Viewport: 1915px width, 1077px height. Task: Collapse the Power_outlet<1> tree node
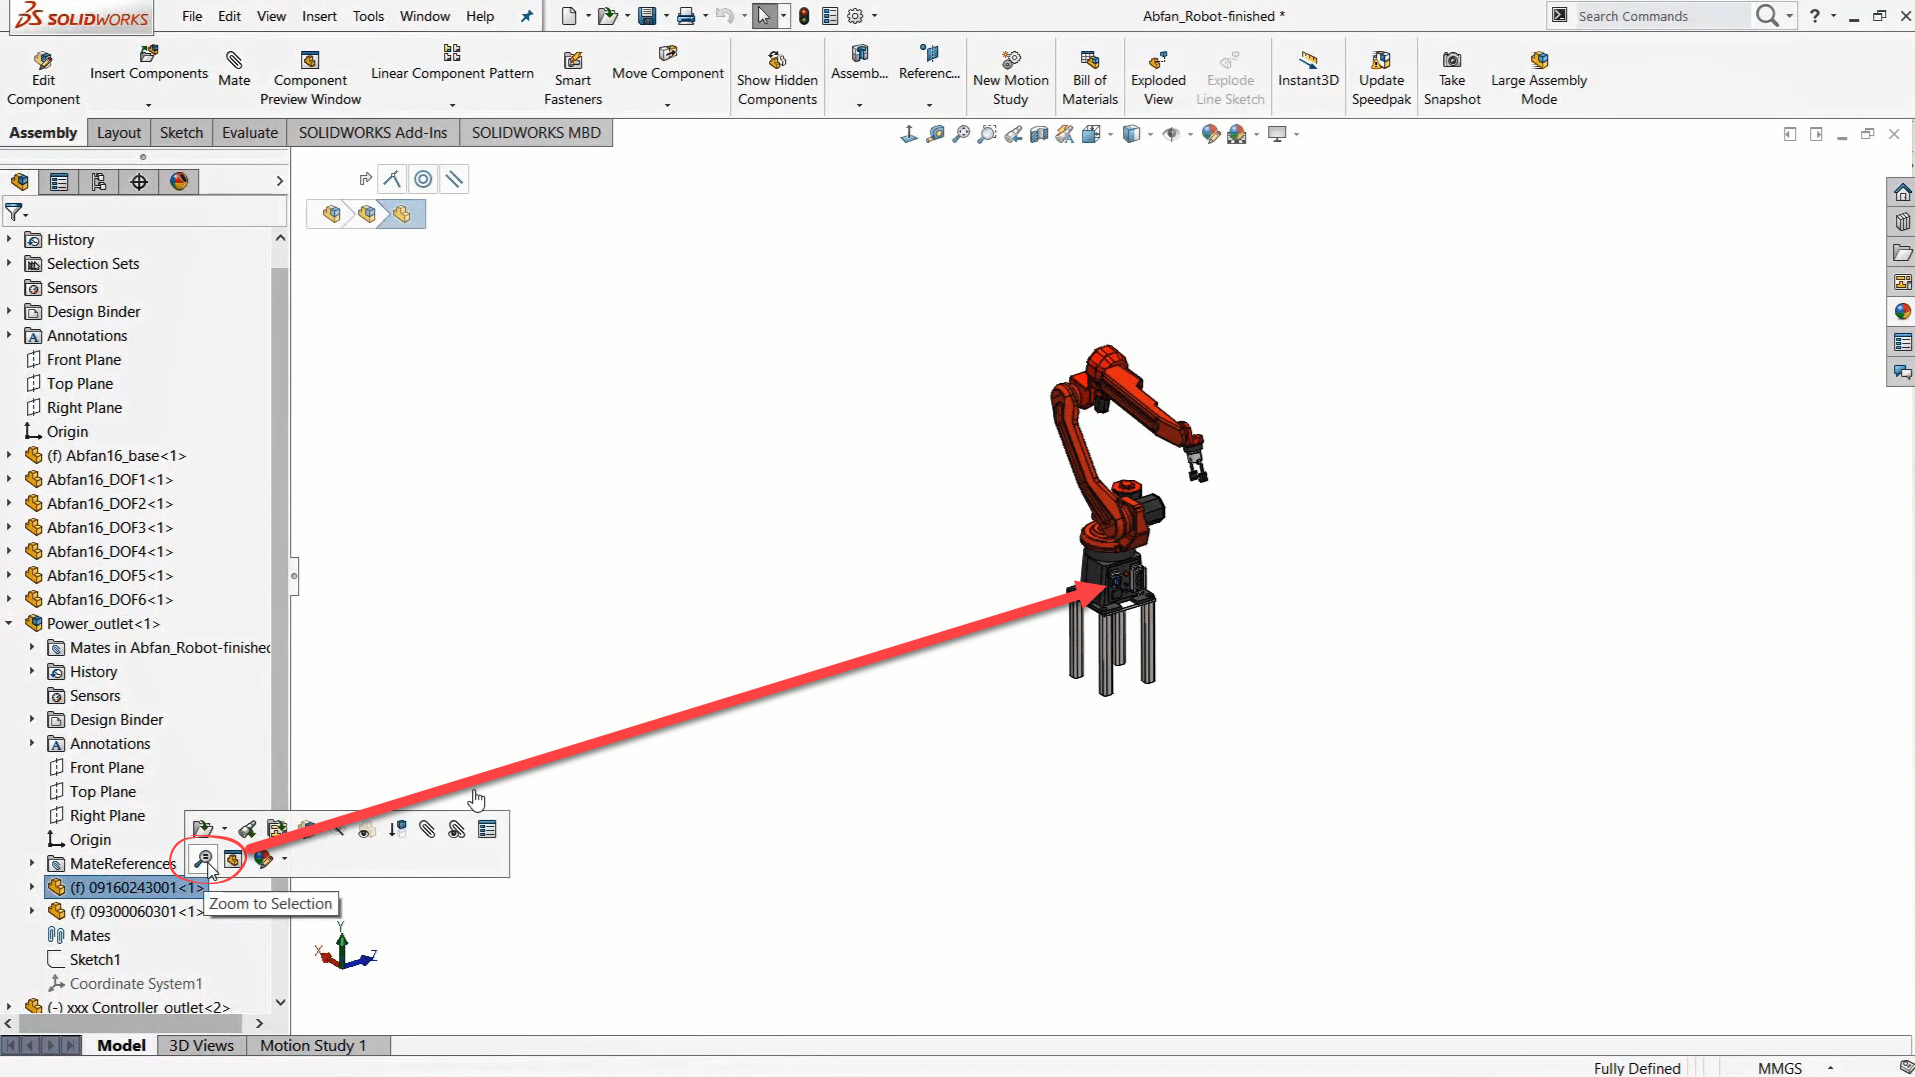point(9,623)
